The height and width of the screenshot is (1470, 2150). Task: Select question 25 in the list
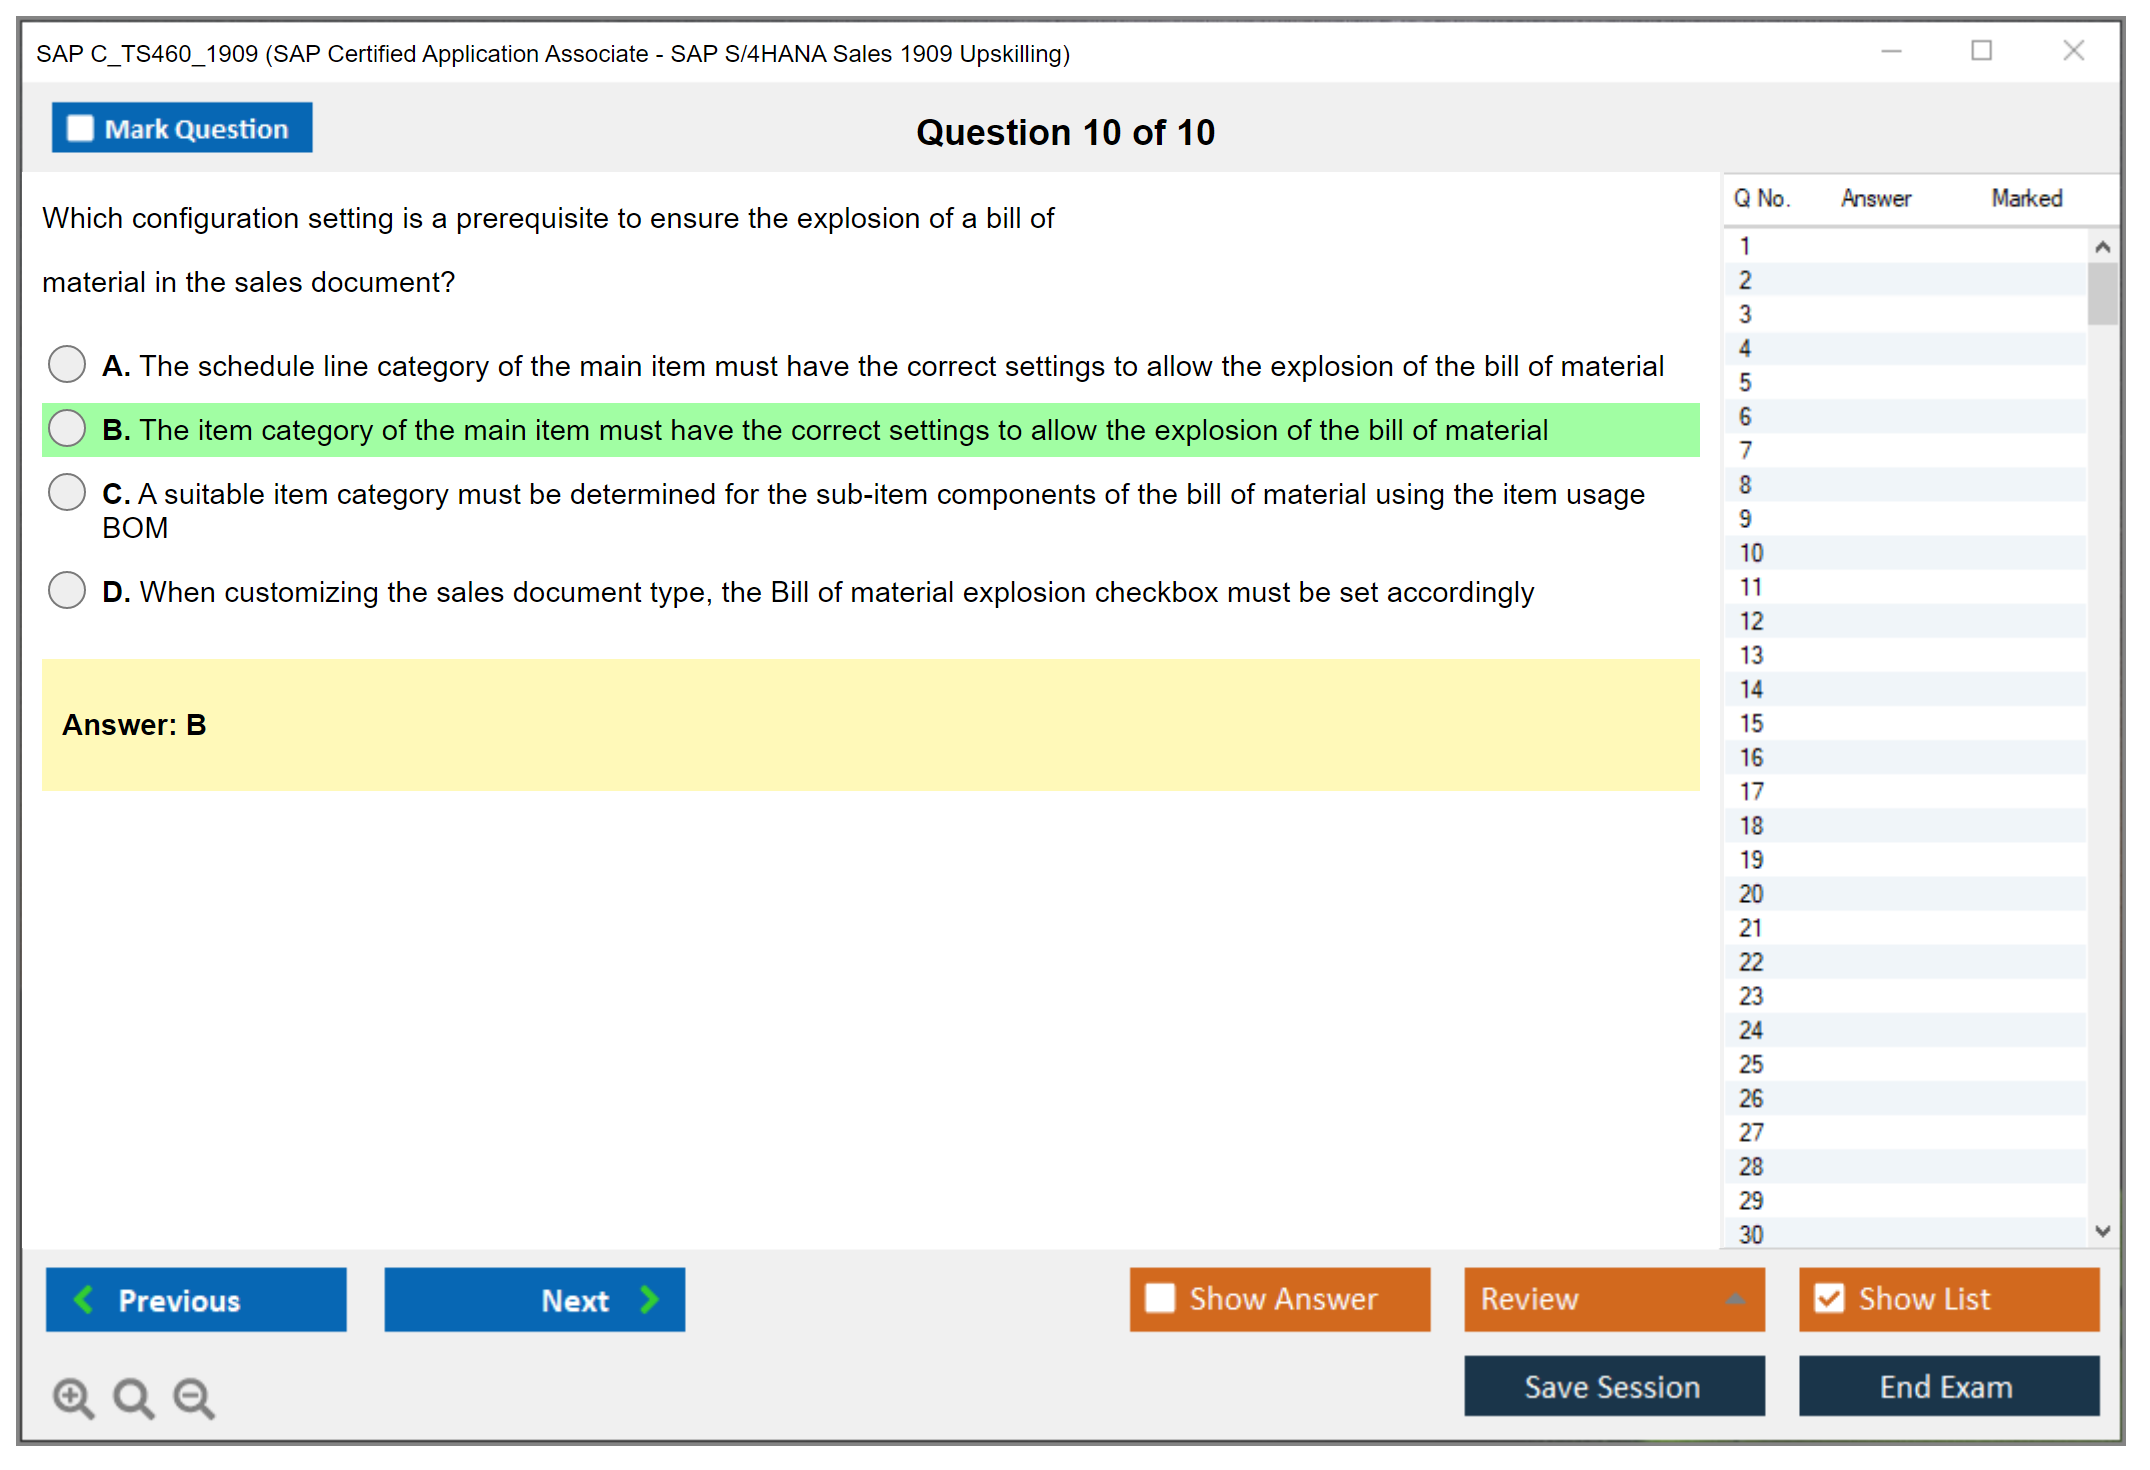point(1751,1064)
